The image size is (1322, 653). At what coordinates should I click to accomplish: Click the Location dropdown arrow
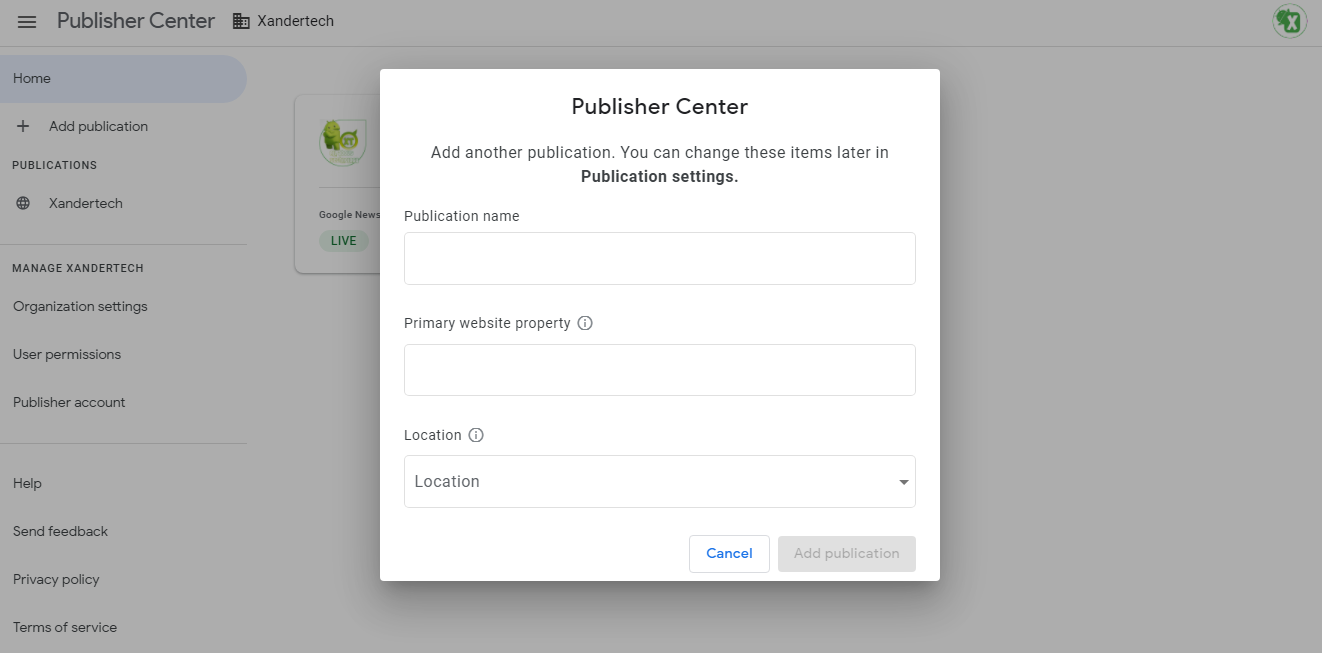point(904,482)
